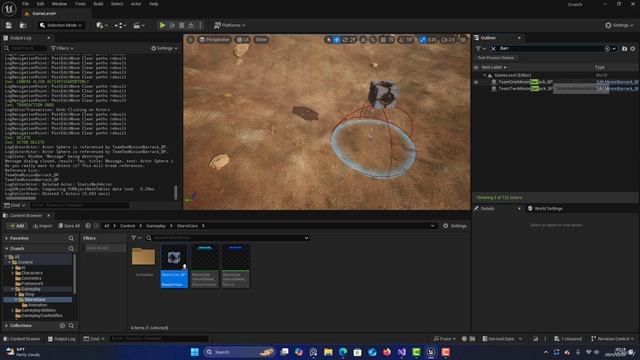
Task: Open the Revision Control dropdown in status bar
Action: pos(612,339)
